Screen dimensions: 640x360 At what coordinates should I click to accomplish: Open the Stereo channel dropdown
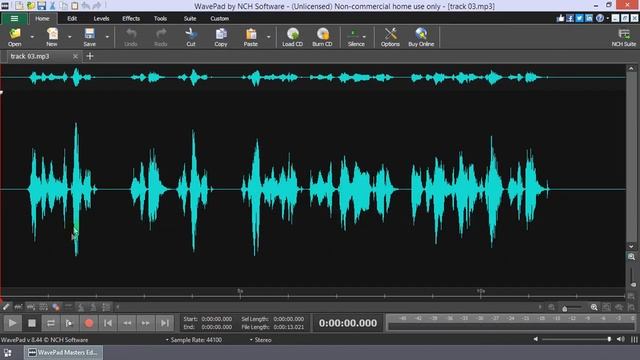point(260,340)
